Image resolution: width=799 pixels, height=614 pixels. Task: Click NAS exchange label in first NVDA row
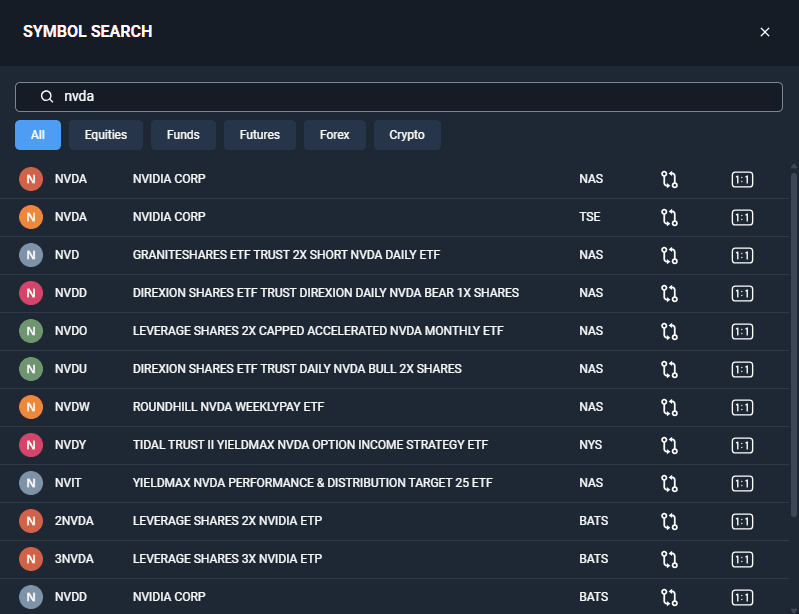pos(591,179)
